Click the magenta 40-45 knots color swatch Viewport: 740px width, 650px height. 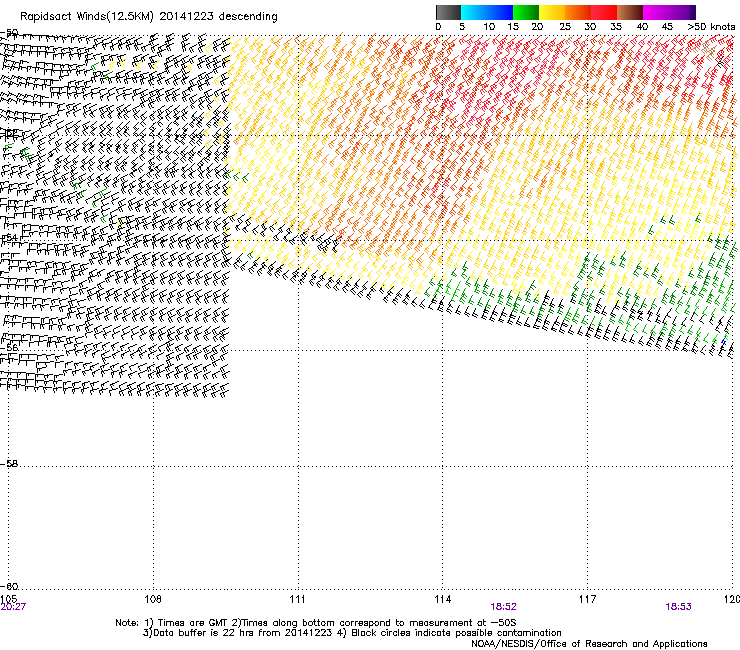(656, 12)
